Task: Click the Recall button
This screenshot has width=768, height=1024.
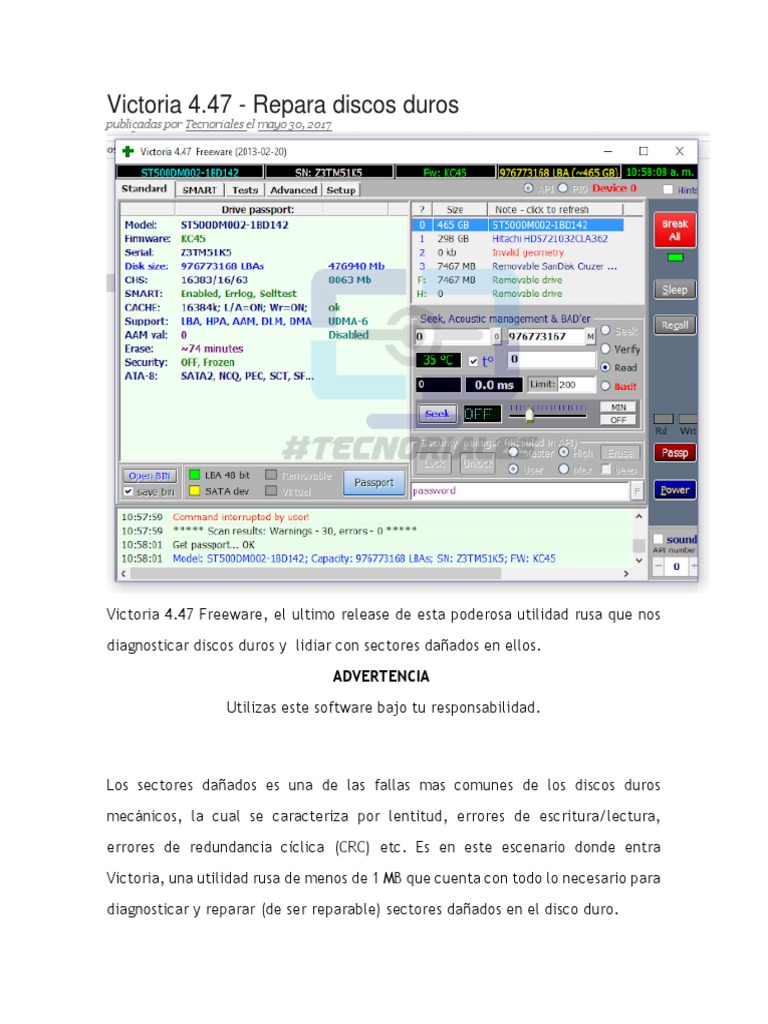Action: click(675, 325)
